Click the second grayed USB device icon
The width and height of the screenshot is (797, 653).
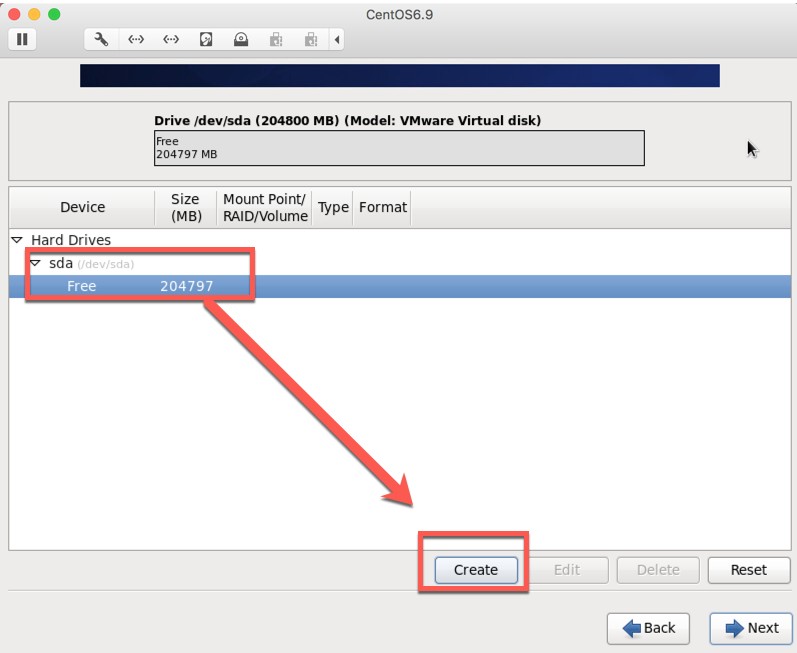tap(311, 39)
